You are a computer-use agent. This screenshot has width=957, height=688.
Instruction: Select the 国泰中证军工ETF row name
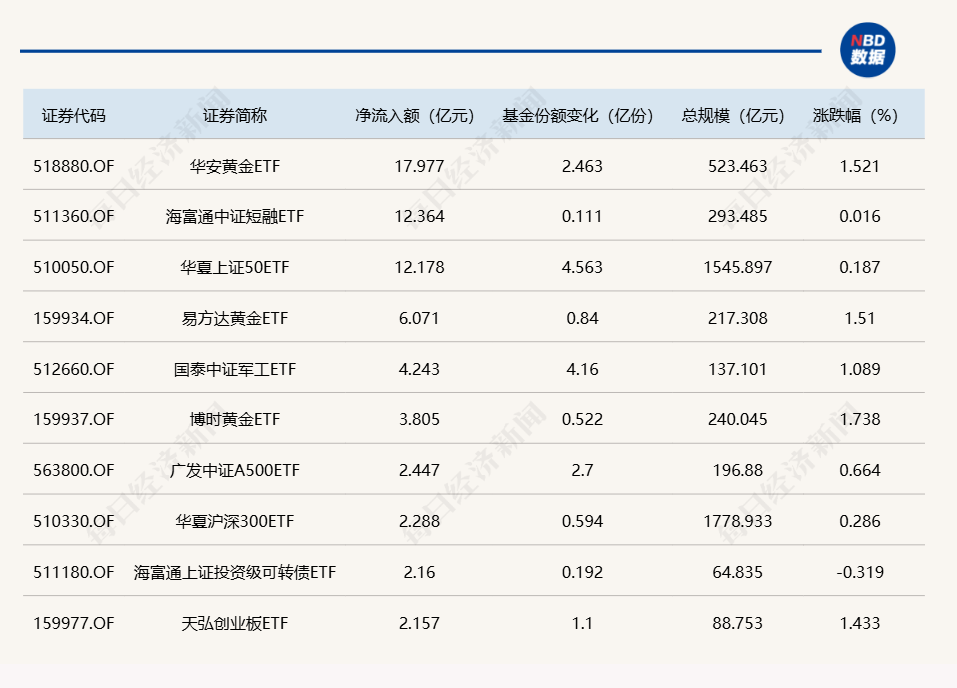tap(235, 369)
